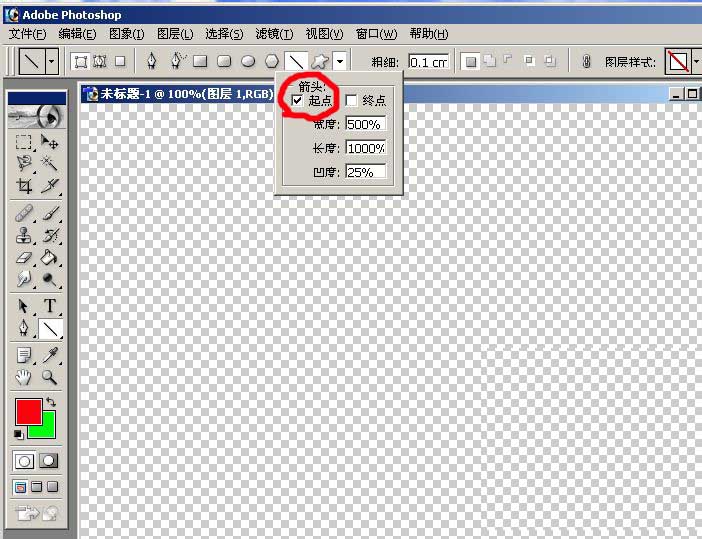Enable Standard editing mode
The height and width of the screenshot is (539, 702).
click(x=24, y=461)
